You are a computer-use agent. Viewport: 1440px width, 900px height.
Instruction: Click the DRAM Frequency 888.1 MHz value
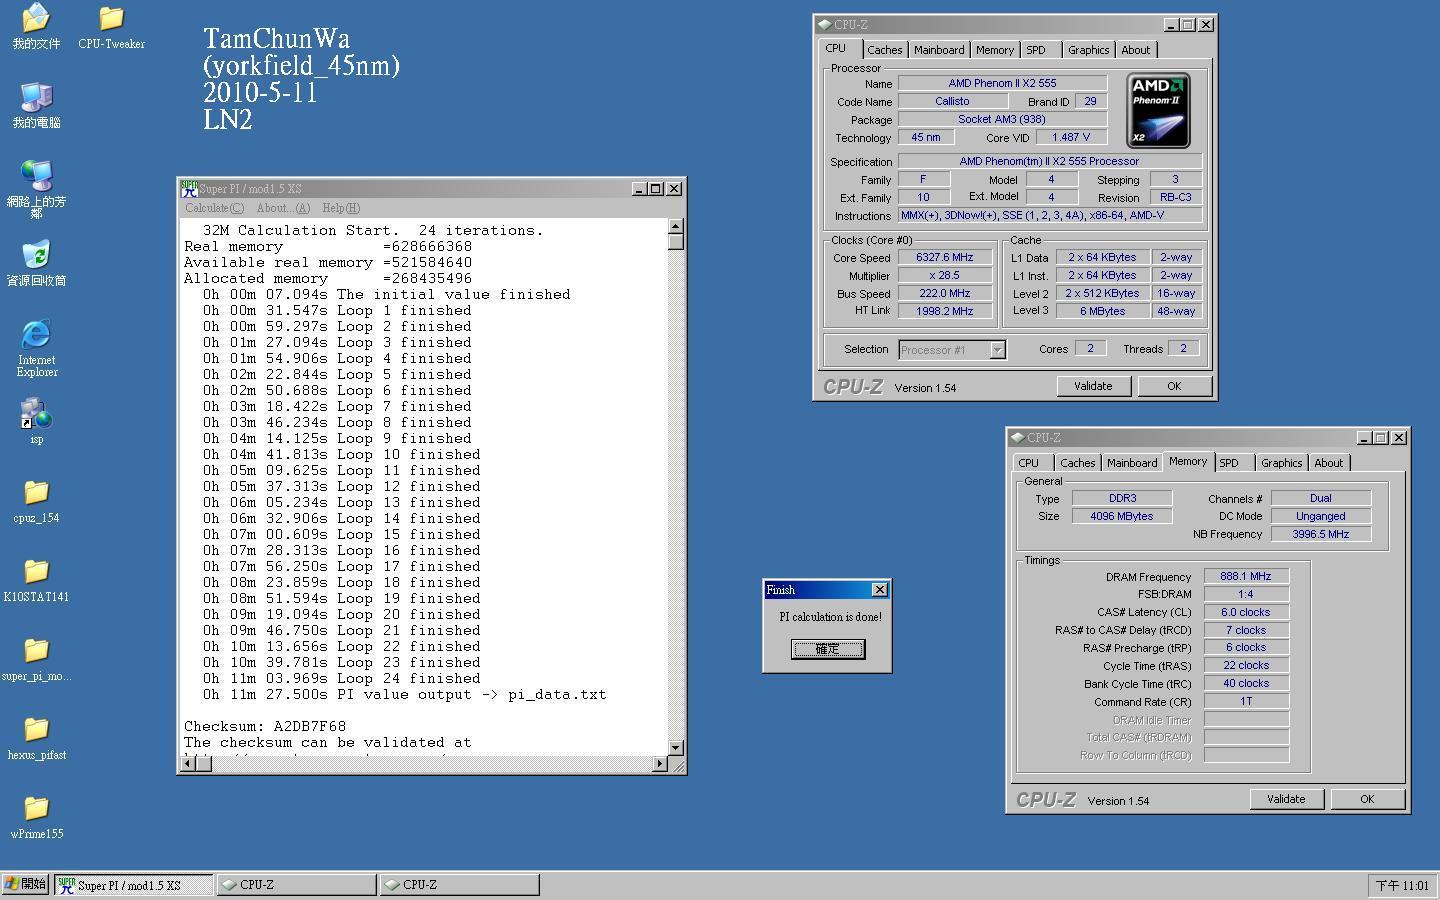pos(1246,576)
